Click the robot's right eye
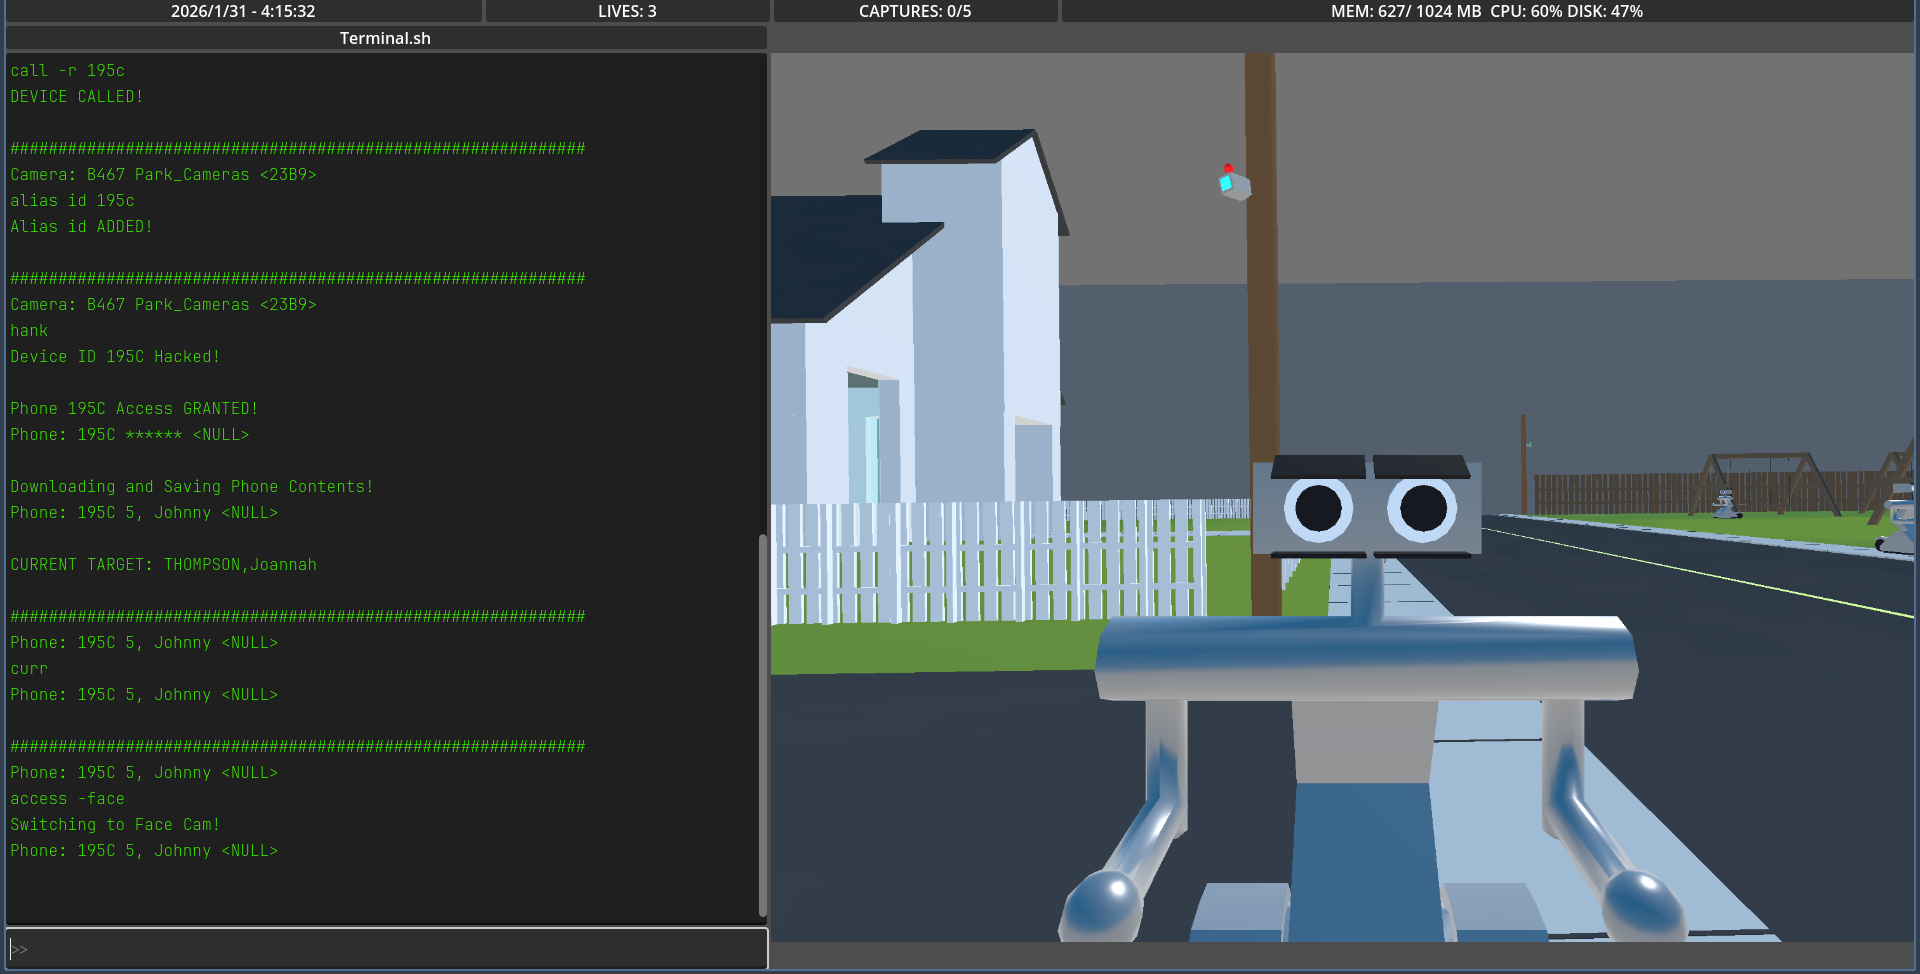This screenshot has height=974, width=1920. (x=1422, y=509)
